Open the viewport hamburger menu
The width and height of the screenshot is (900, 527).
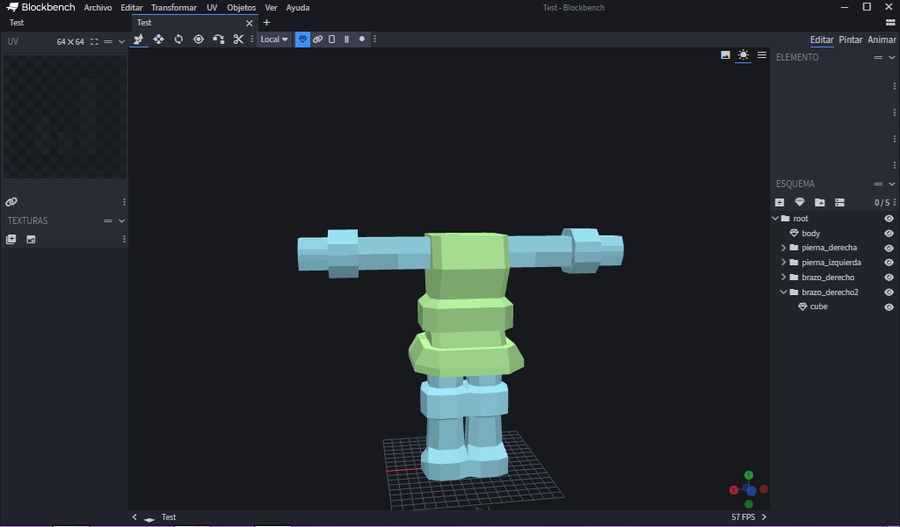point(762,55)
